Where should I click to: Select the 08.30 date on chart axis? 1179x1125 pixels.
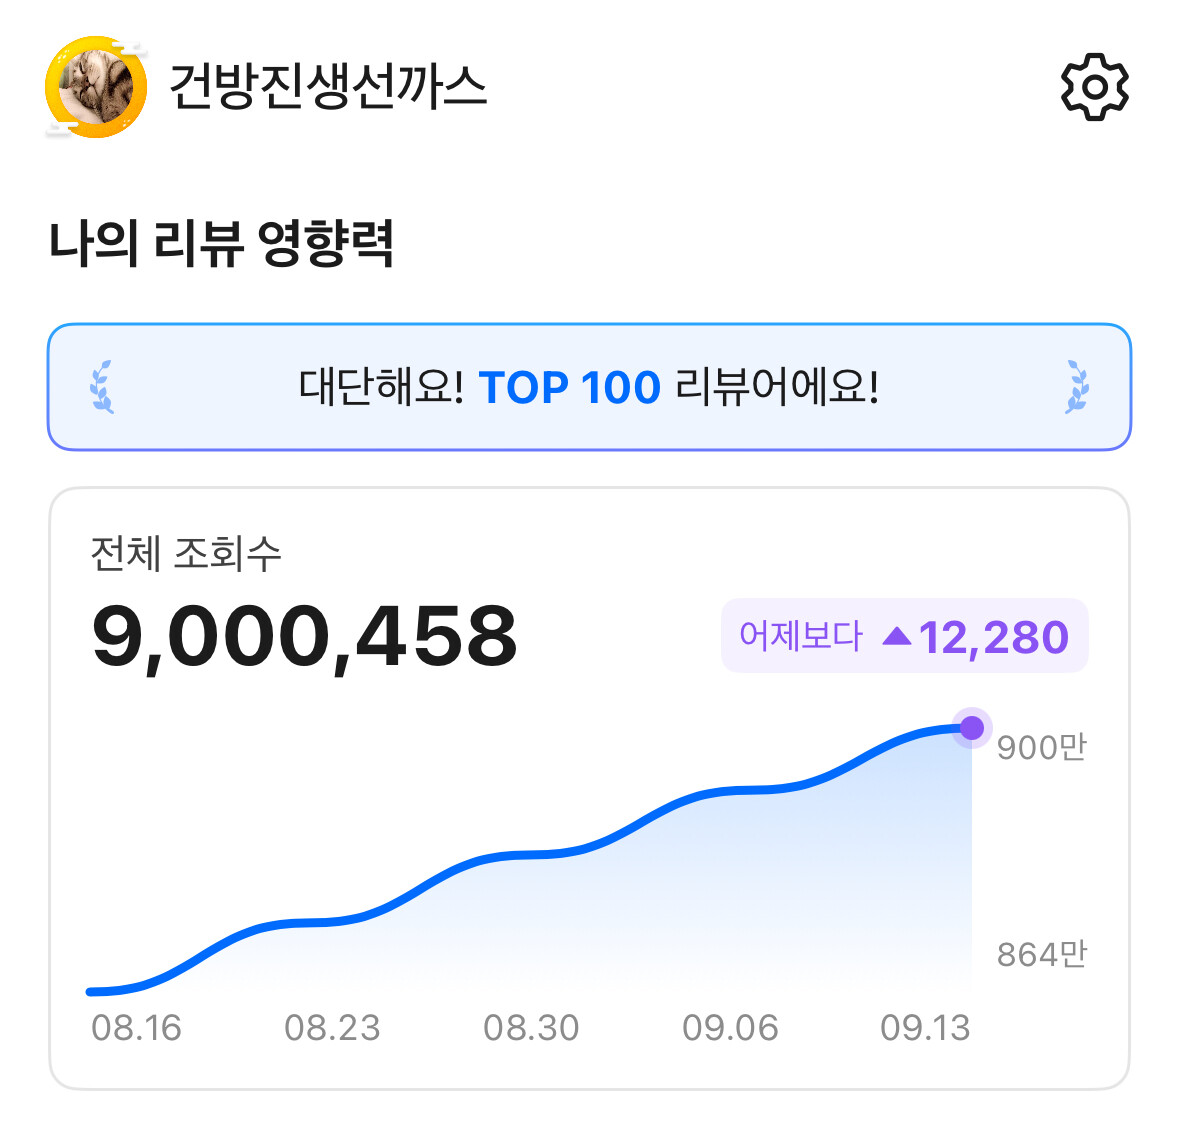(x=531, y=1028)
